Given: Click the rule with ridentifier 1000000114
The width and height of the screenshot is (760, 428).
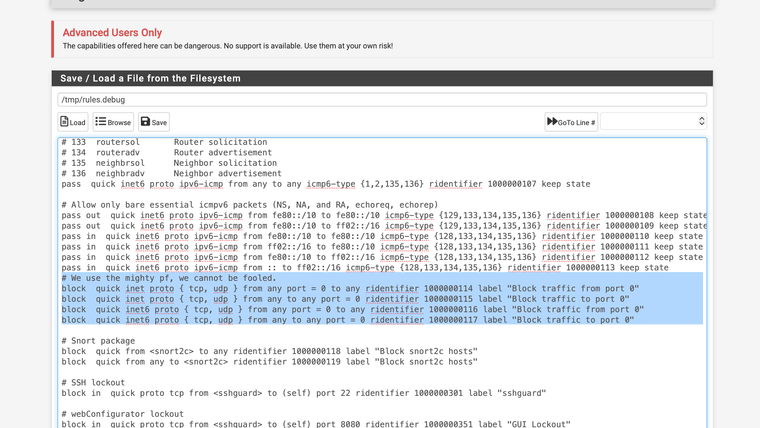Looking at the screenshot, I should [350, 288].
